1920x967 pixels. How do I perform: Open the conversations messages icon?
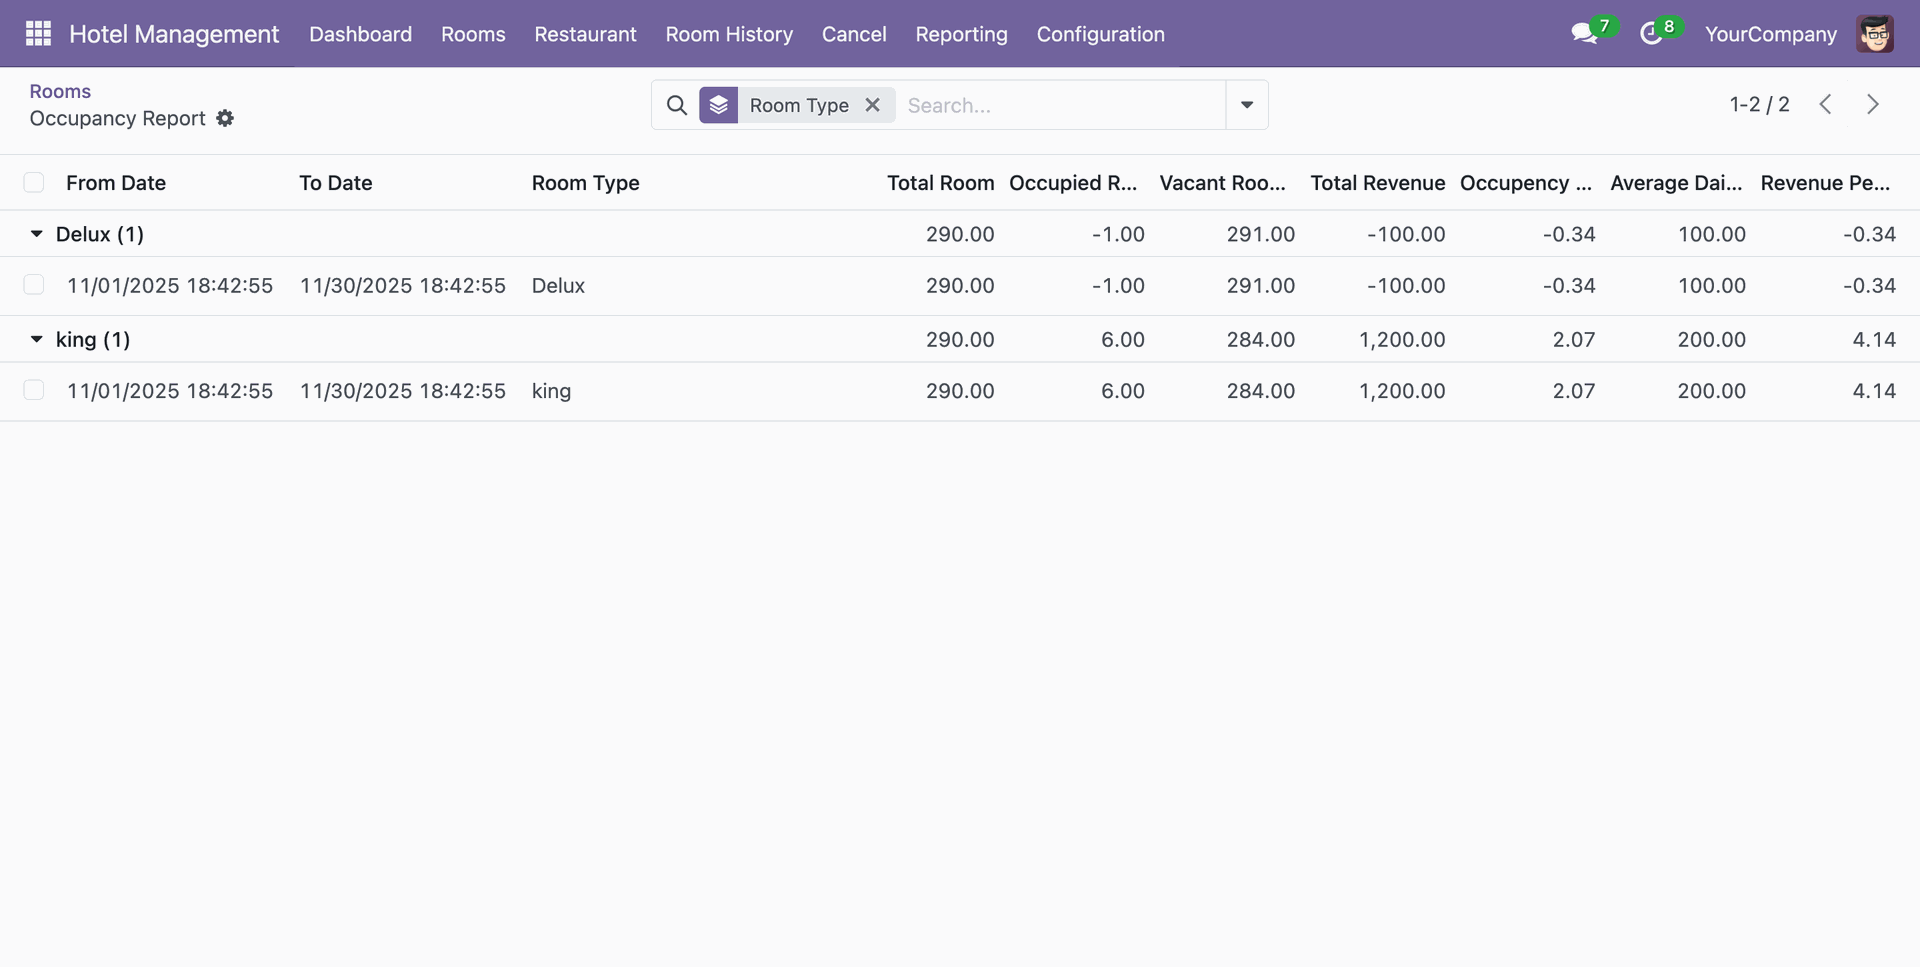1583,34
